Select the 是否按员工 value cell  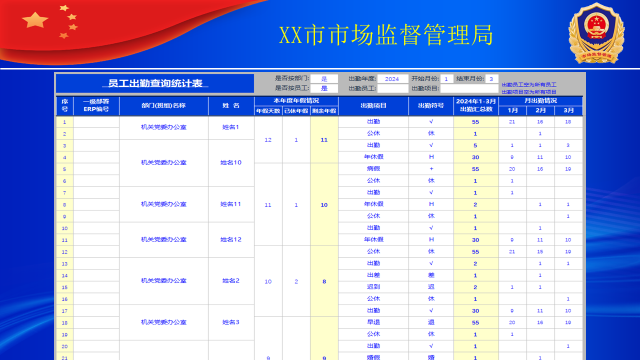[x=324, y=88]
